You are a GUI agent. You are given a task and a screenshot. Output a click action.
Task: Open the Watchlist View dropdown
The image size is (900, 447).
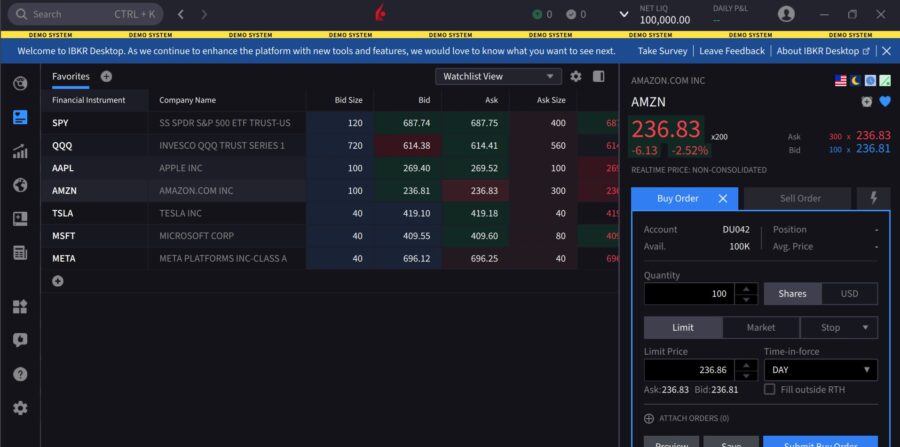pos(498,76)
